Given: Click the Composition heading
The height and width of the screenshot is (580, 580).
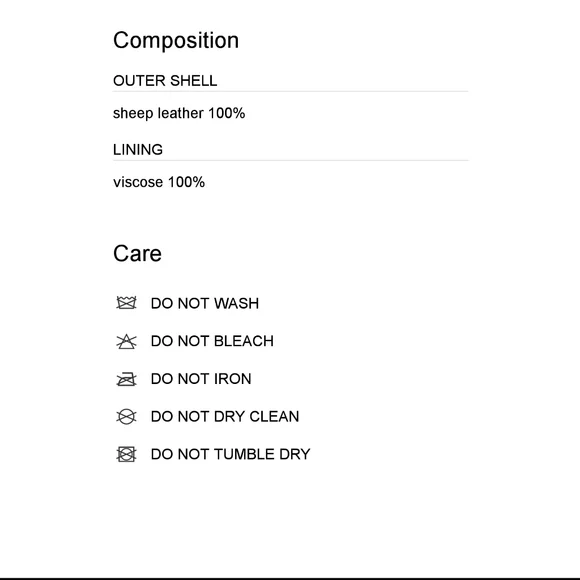Looking at the screenshot, I should coord(176,41).
